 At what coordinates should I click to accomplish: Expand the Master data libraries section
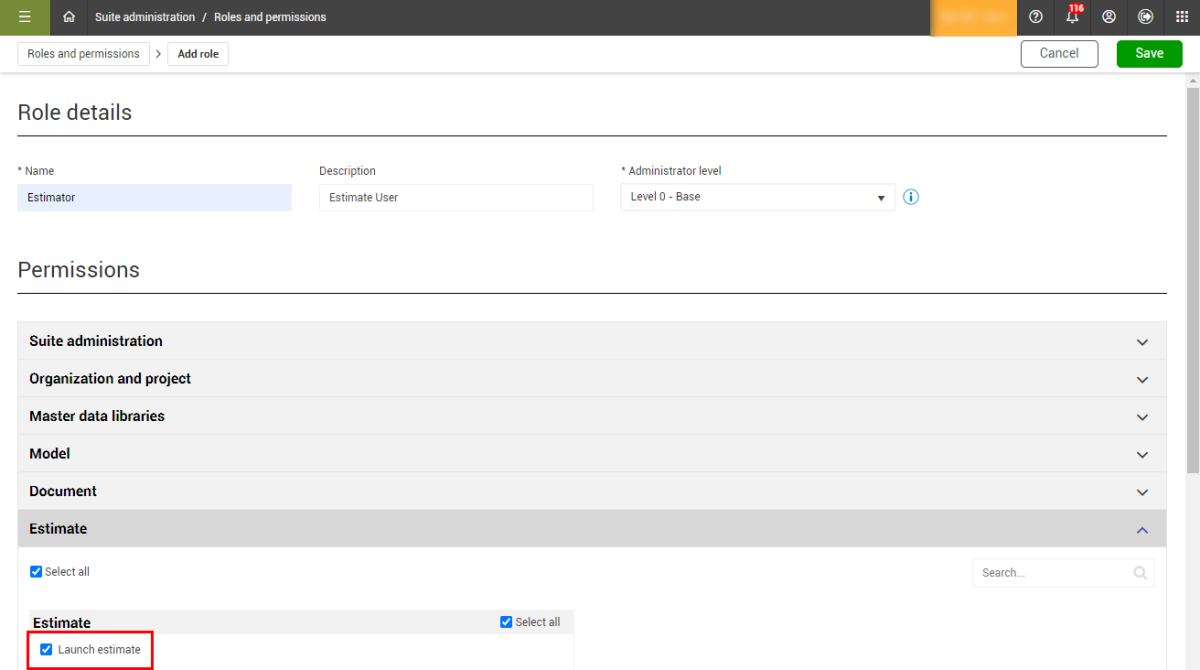592,416
